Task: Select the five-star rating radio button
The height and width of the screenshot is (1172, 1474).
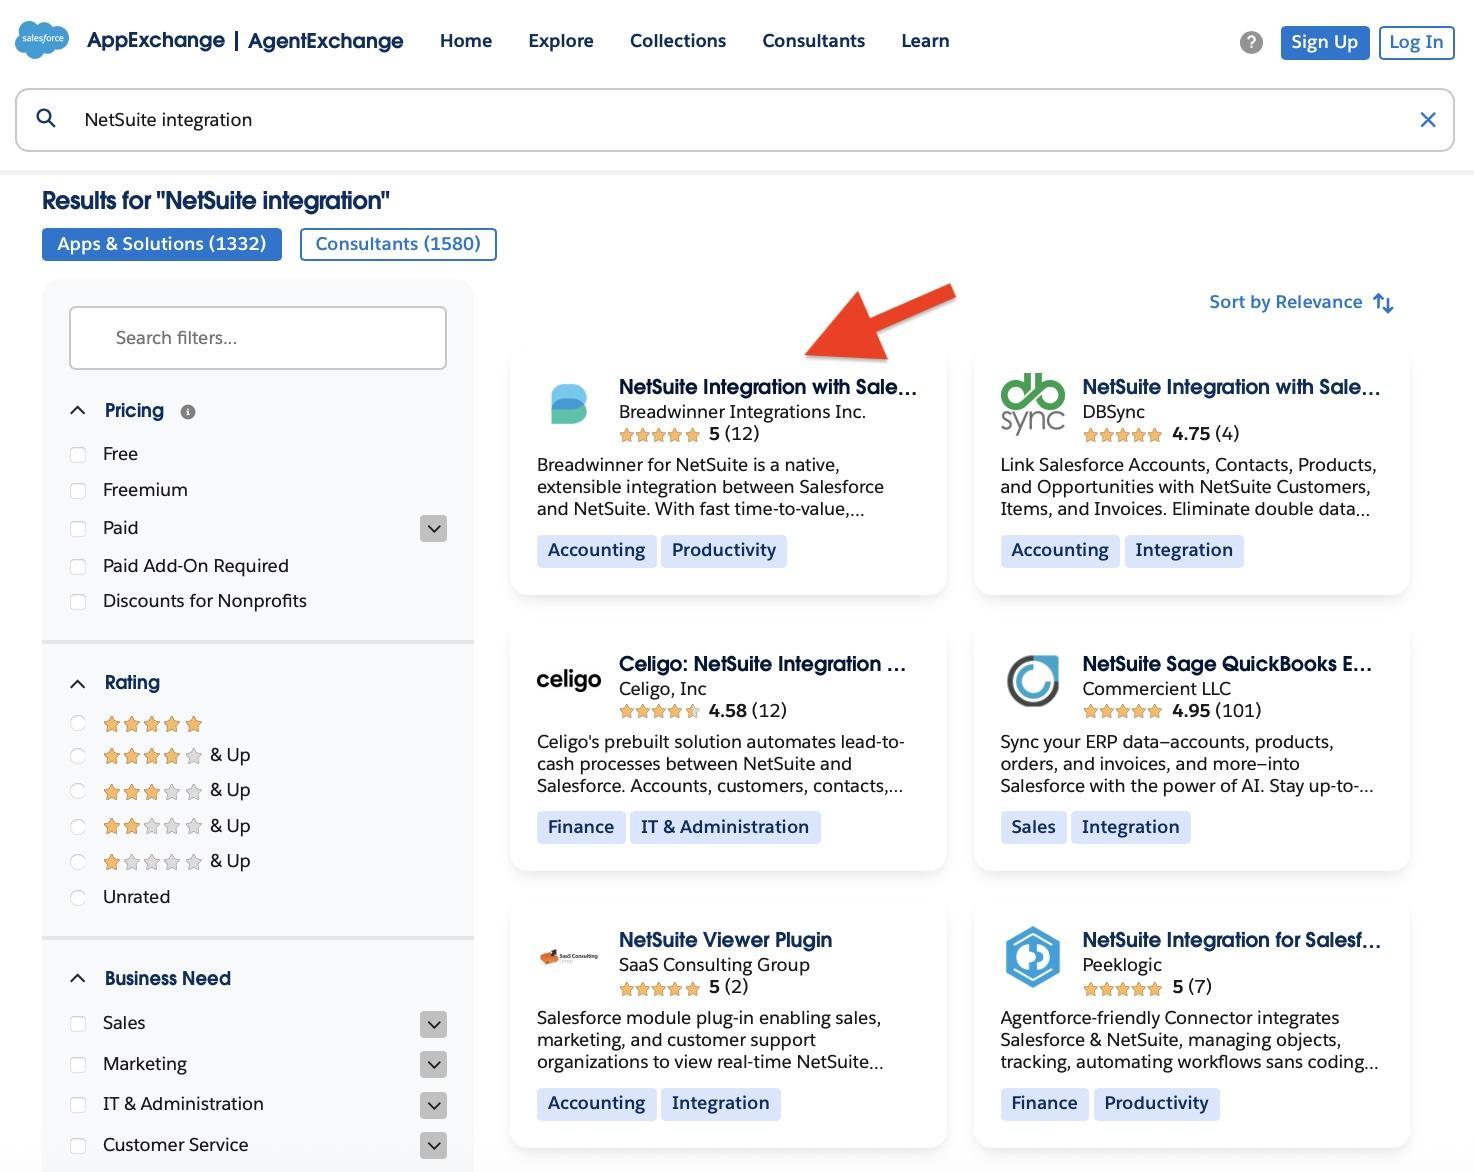Action: point(78,723)
